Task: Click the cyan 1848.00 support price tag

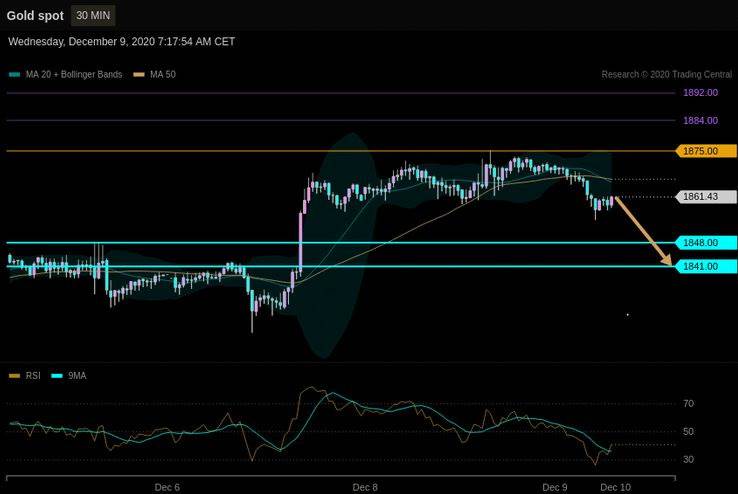Action: [x=706, y=243]
